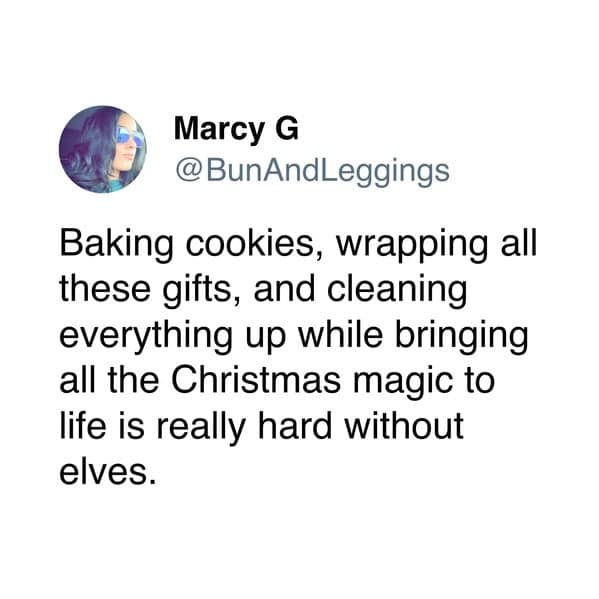This screenshot has height=599, width=599.
Task: Click the @ symbol in the handle
Action: point(189,172)
